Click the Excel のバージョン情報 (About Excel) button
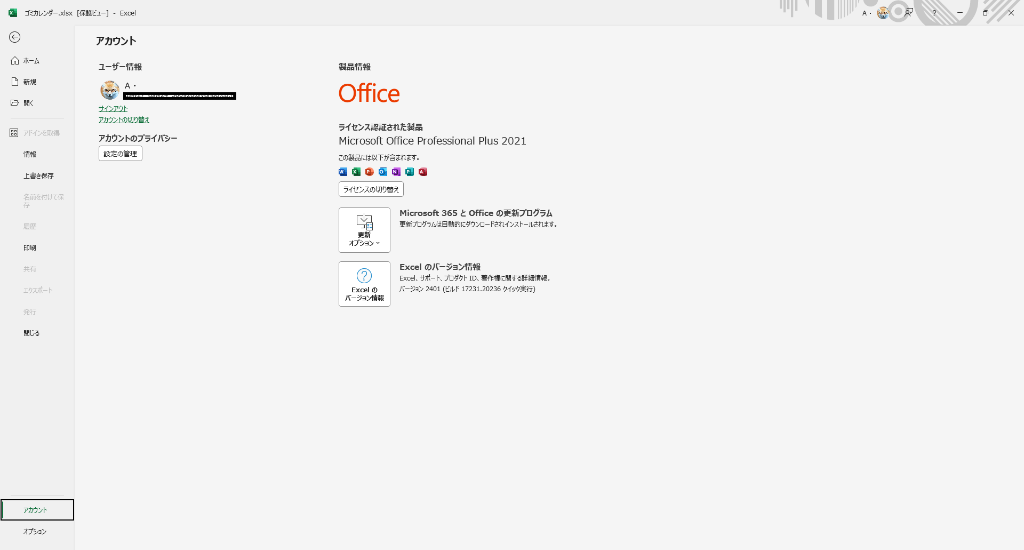 [364, 284]
